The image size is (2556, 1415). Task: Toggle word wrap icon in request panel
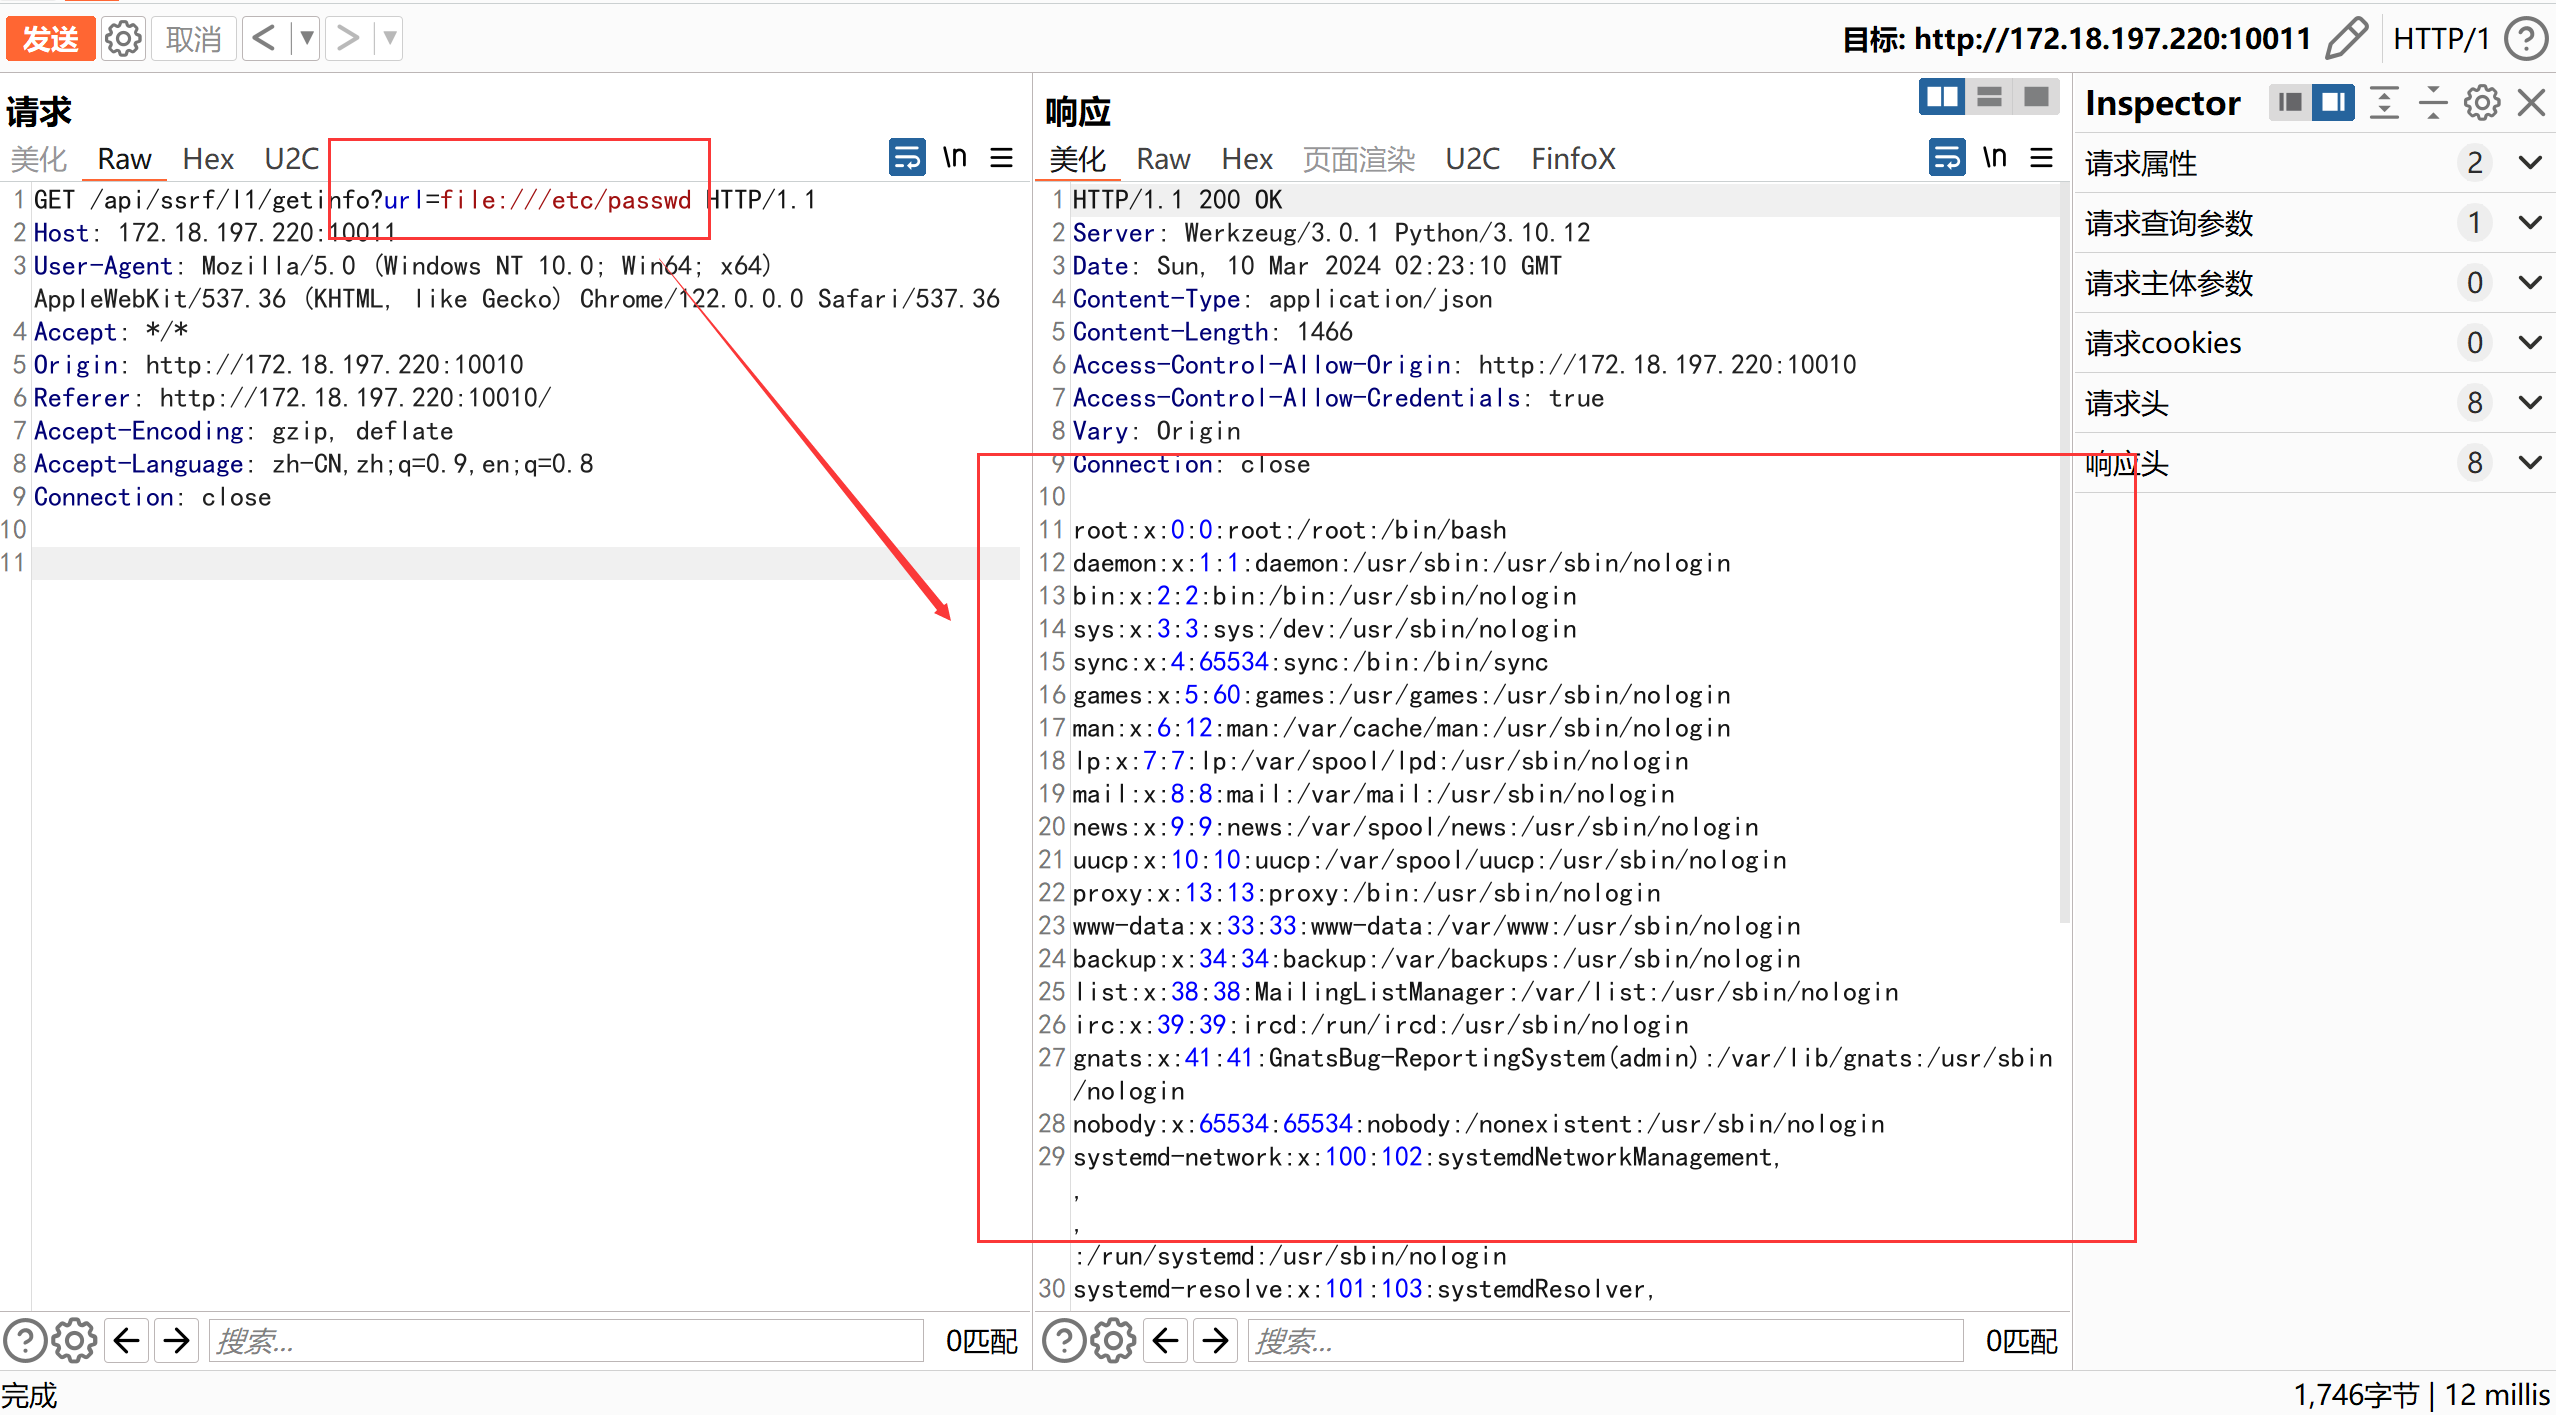click(x=907, y=158)
